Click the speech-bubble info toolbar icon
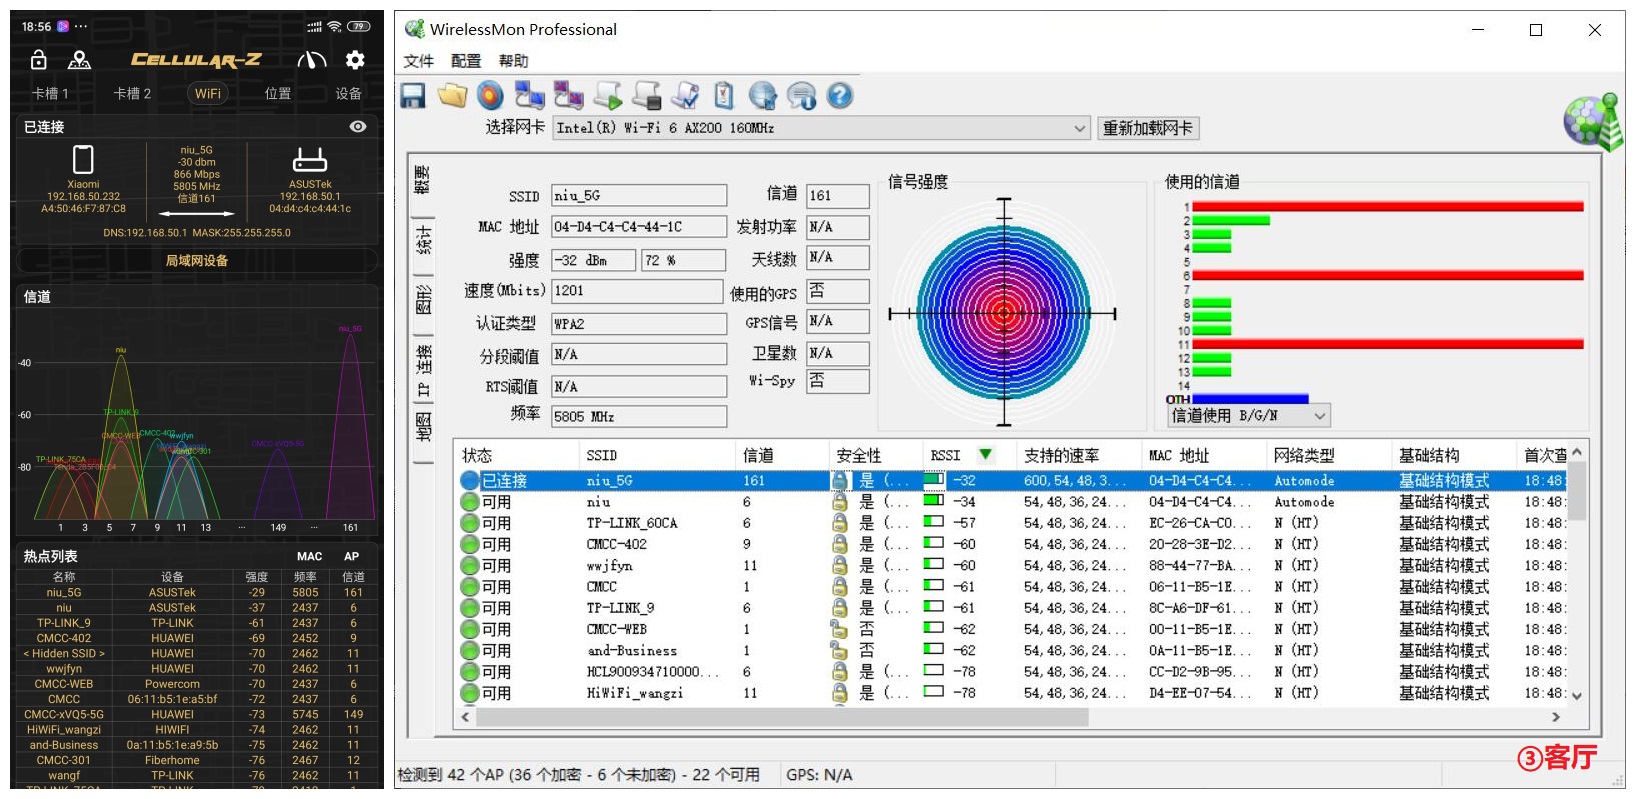Screen dimensions: 1636x799 pyautogui.click(x=801, y=96)
